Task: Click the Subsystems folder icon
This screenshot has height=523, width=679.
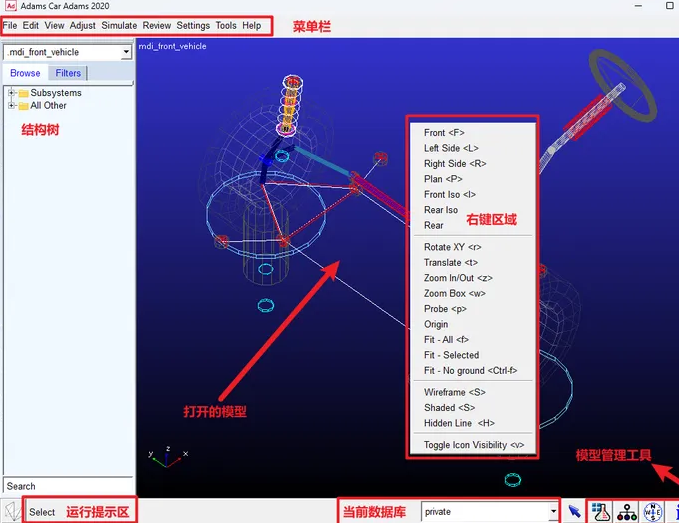Action: pos(23,93)
